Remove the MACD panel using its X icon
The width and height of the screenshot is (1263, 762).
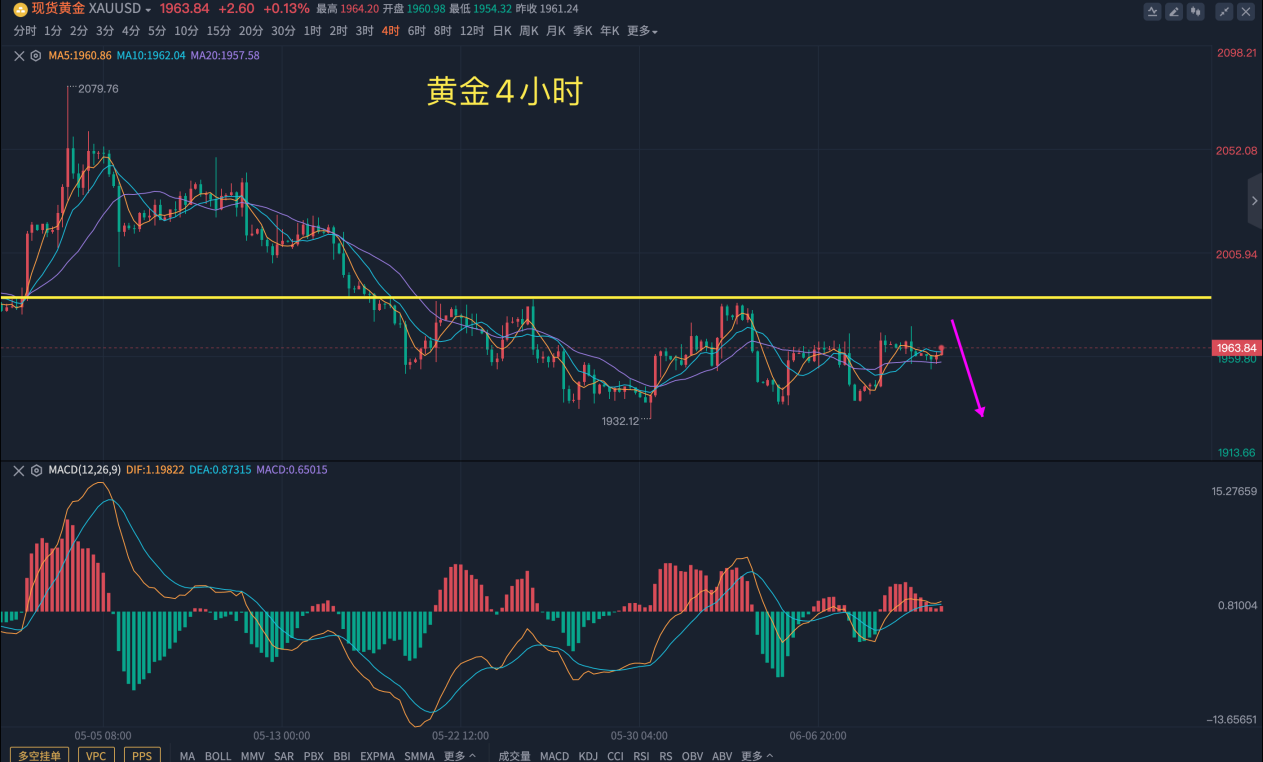19,470
